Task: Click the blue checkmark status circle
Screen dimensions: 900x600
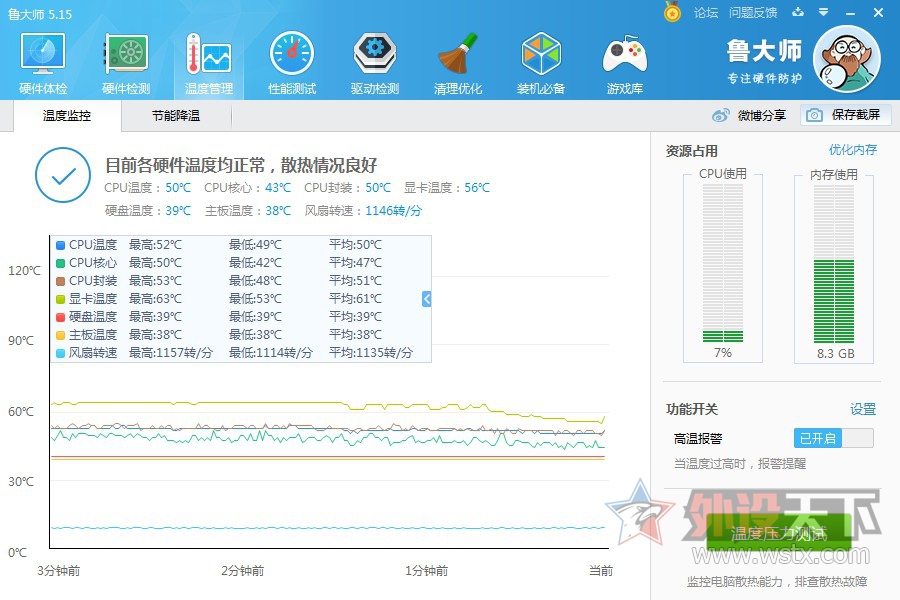Action: pos(63,175)
